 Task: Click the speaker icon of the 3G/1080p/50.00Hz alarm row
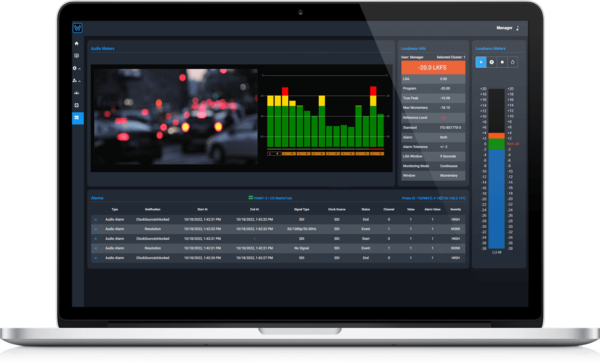tap(95, 229)
